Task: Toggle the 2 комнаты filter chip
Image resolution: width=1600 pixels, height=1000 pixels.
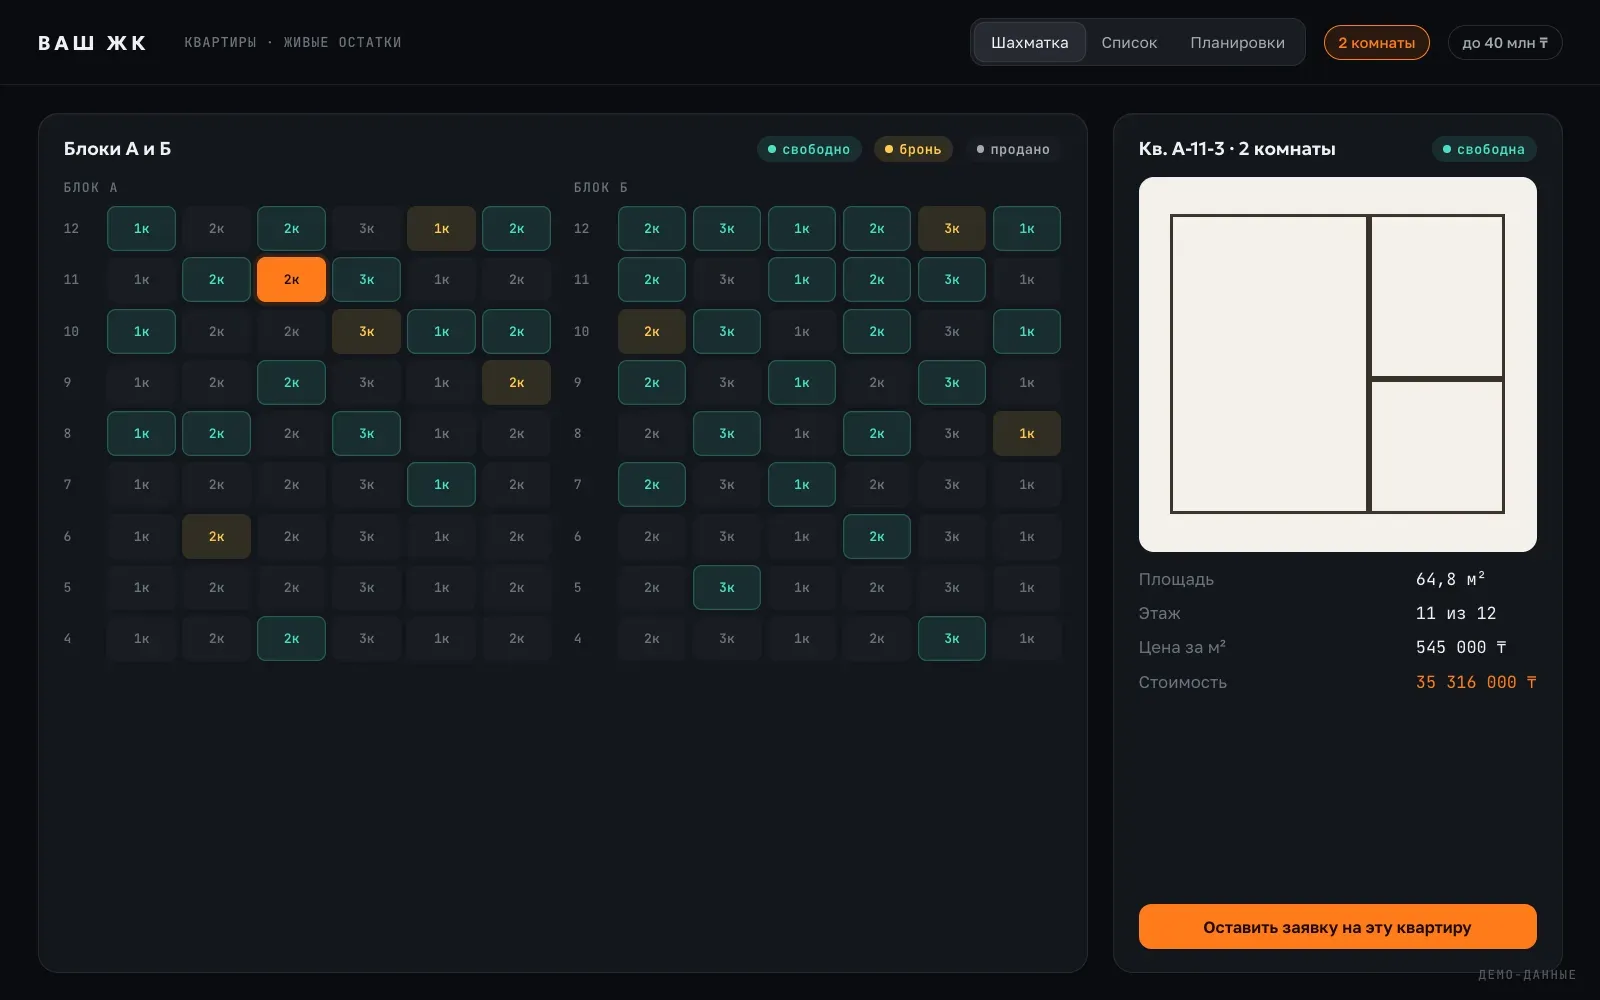Action: click(1376, 42)
